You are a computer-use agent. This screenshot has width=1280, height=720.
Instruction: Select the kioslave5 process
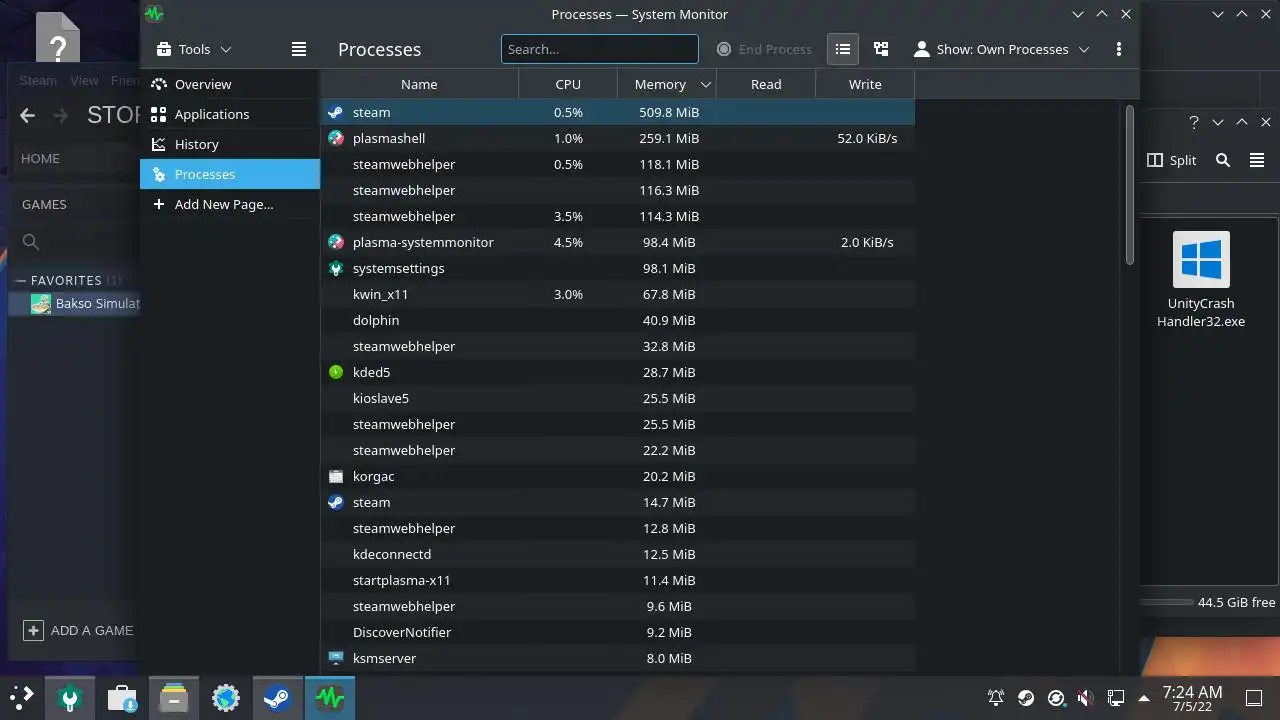click(617, 398)
